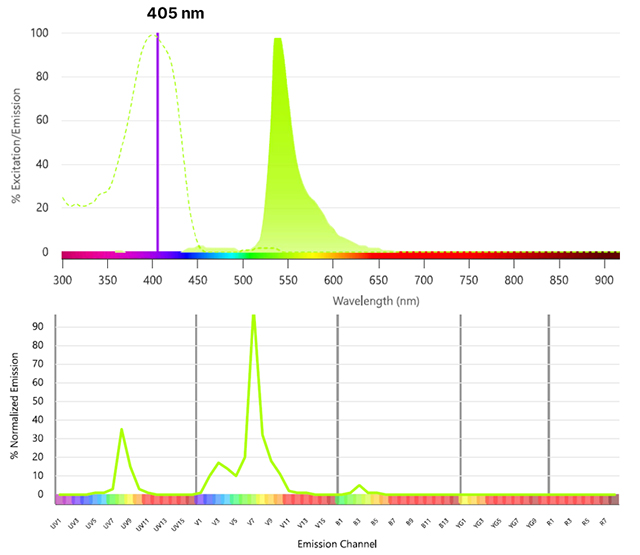Click the UV9 emission channel label
Image resolution: width=640 pixels, height=555 pixels.
pos(127,524)
